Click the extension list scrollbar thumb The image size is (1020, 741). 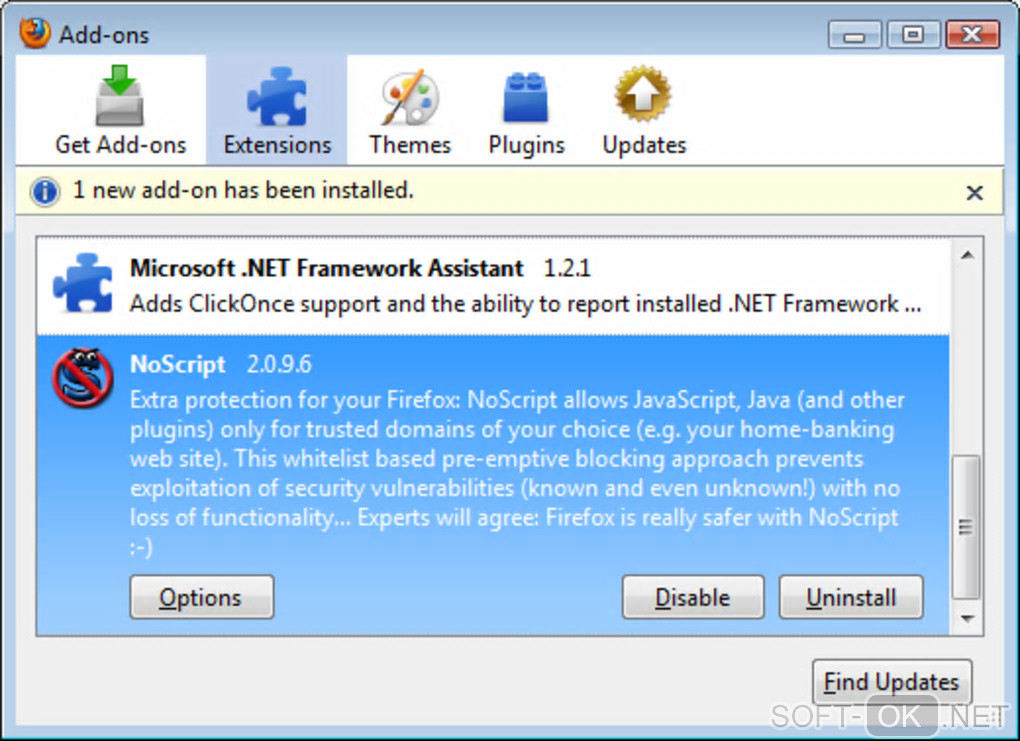966,527
